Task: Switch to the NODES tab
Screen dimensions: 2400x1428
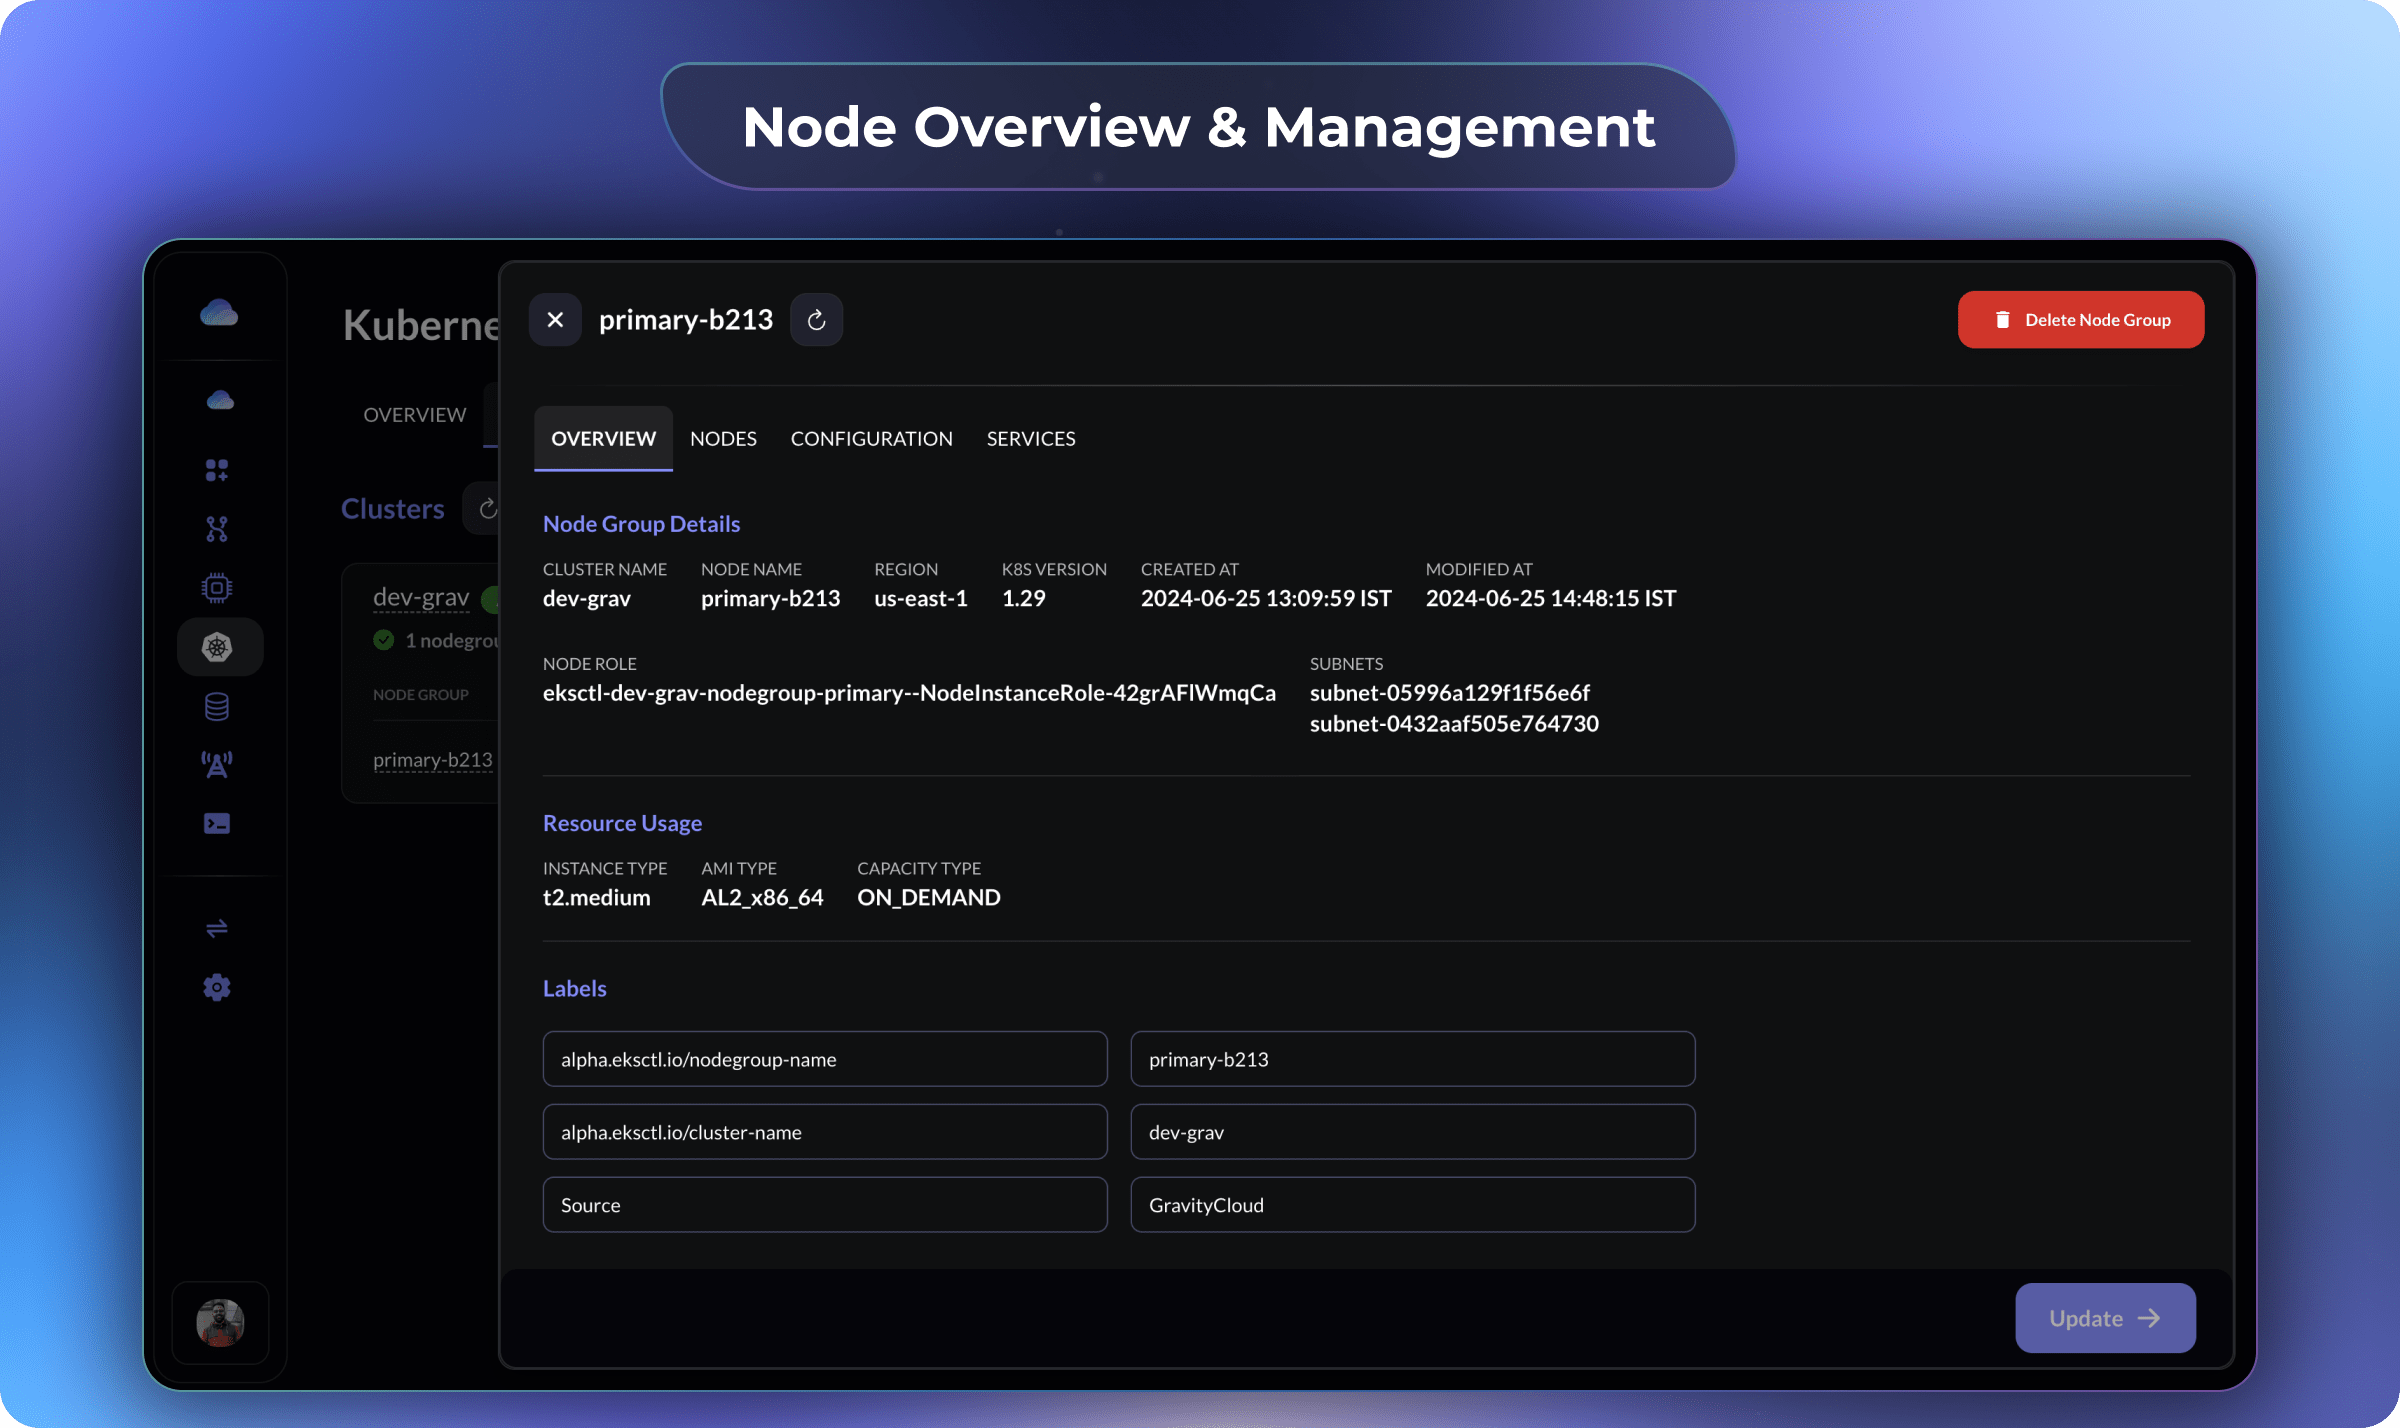Action: click(x=723, y=438)
